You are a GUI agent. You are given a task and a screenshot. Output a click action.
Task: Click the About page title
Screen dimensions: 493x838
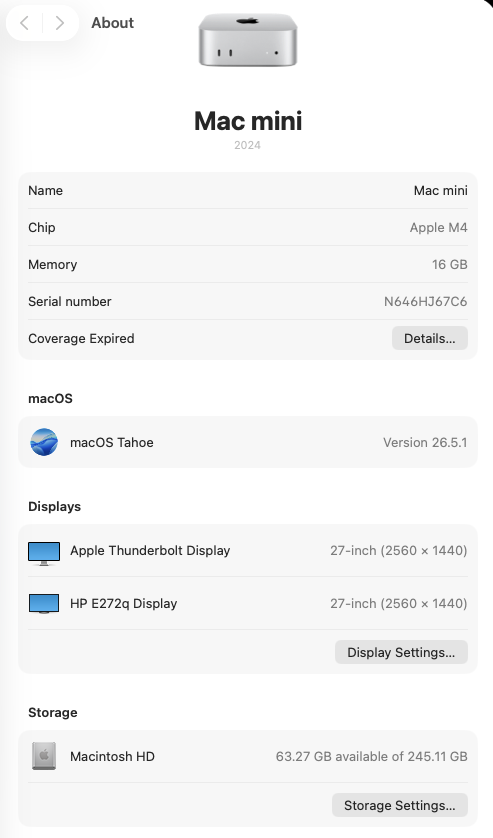coord(112,23)
